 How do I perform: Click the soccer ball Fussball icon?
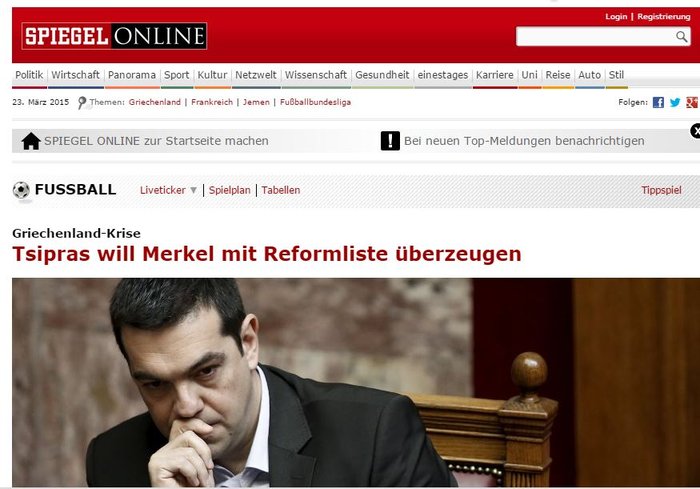(21, 190)
